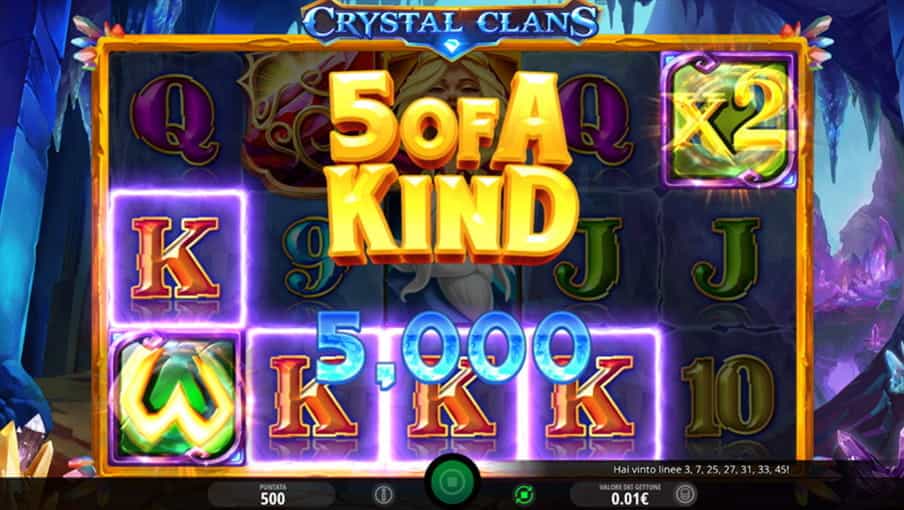Click the purple Q symbol top left
The image size is (904, 510).
click(x=175, y=120)
